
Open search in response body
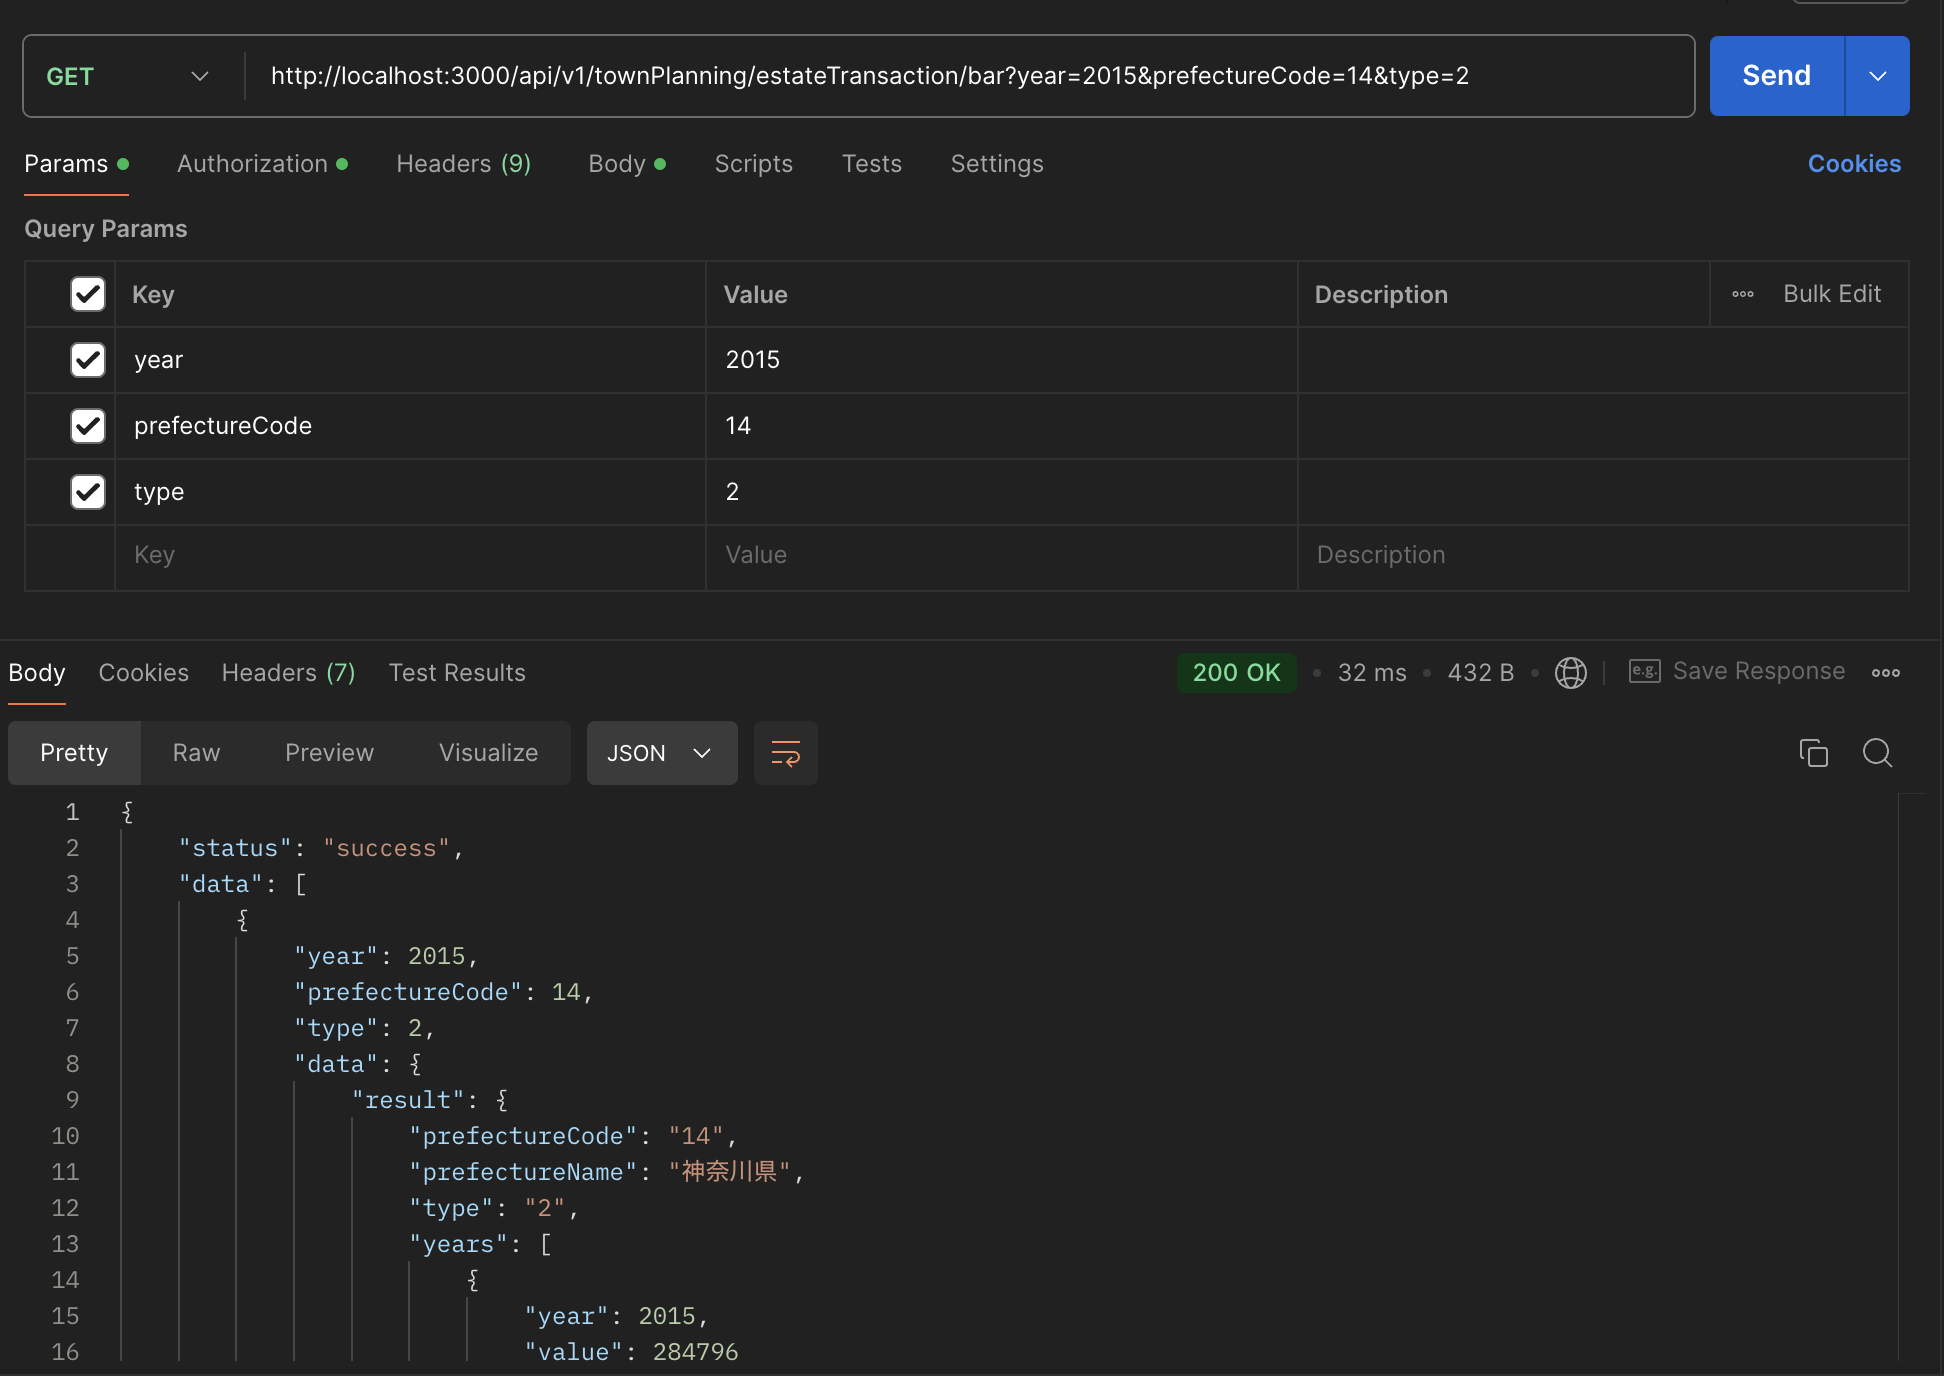point(1877,753)
